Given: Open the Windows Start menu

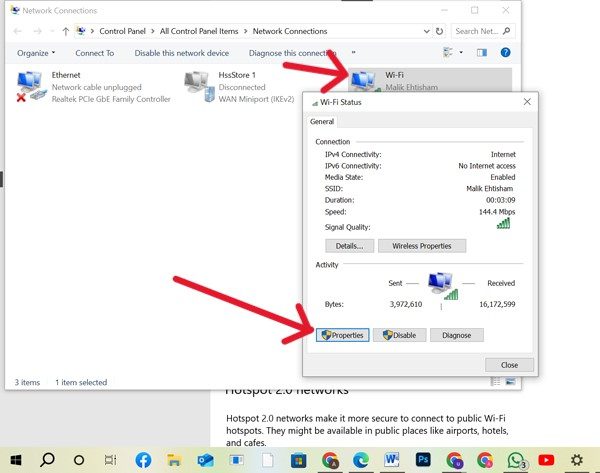Looking at the screenshot, I should click(x=16, y=460).
